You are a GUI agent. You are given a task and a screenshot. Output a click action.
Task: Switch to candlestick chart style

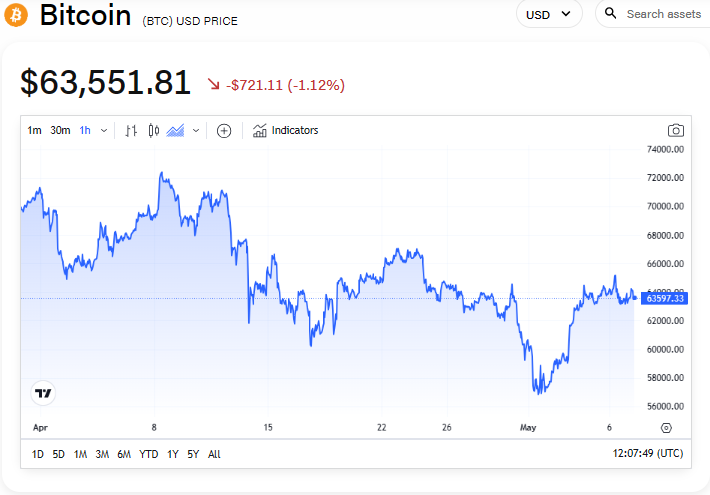[x=153, y=130]
